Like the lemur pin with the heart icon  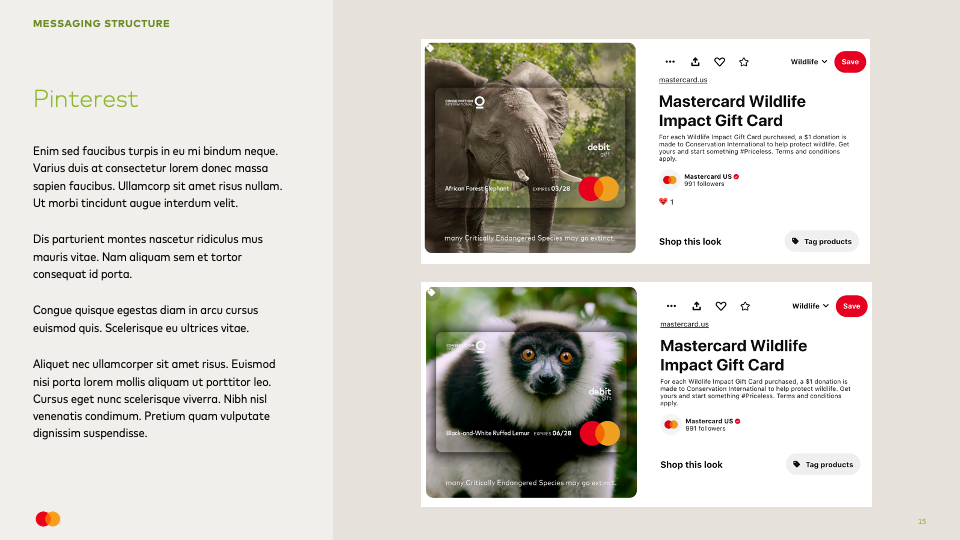[721, 306]
